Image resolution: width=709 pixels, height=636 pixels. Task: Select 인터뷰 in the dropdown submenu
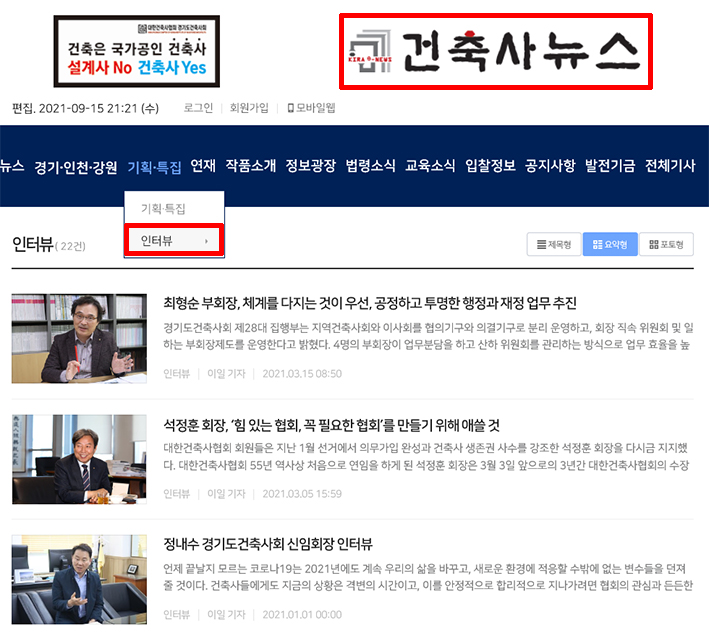click(x=174, y=240)
